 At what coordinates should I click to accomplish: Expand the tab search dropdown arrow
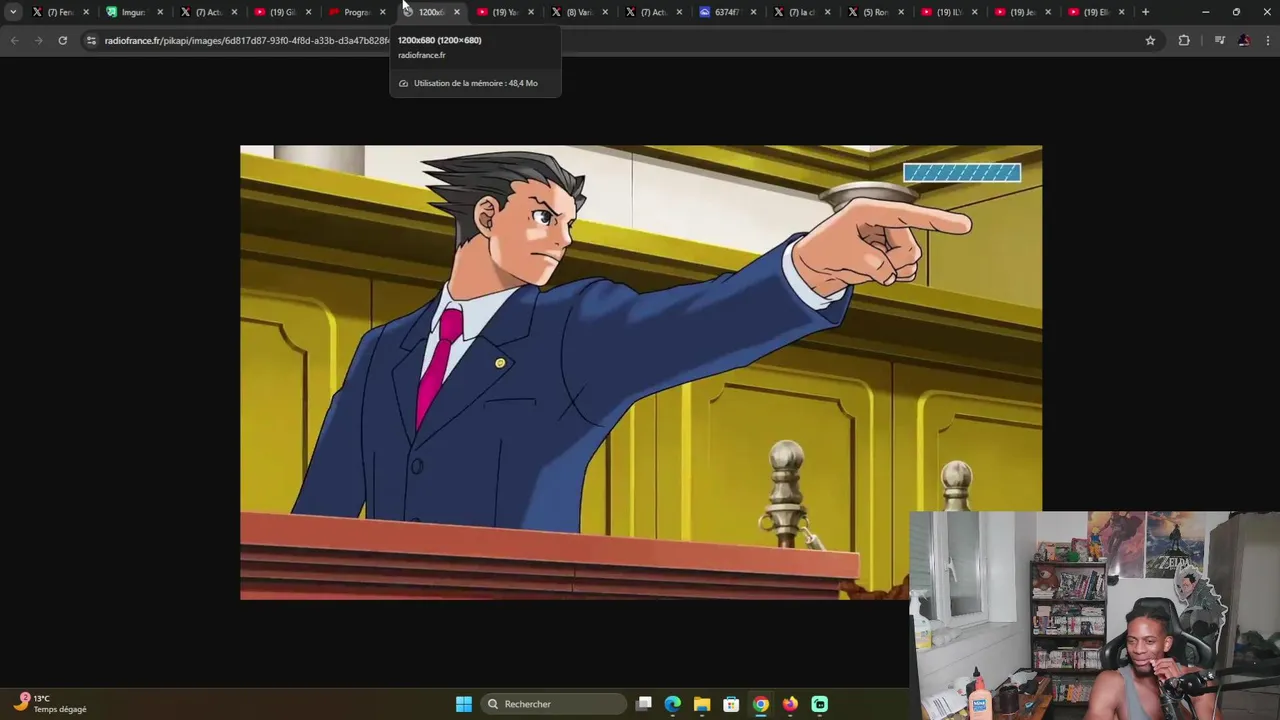click(x=13, y=12)
